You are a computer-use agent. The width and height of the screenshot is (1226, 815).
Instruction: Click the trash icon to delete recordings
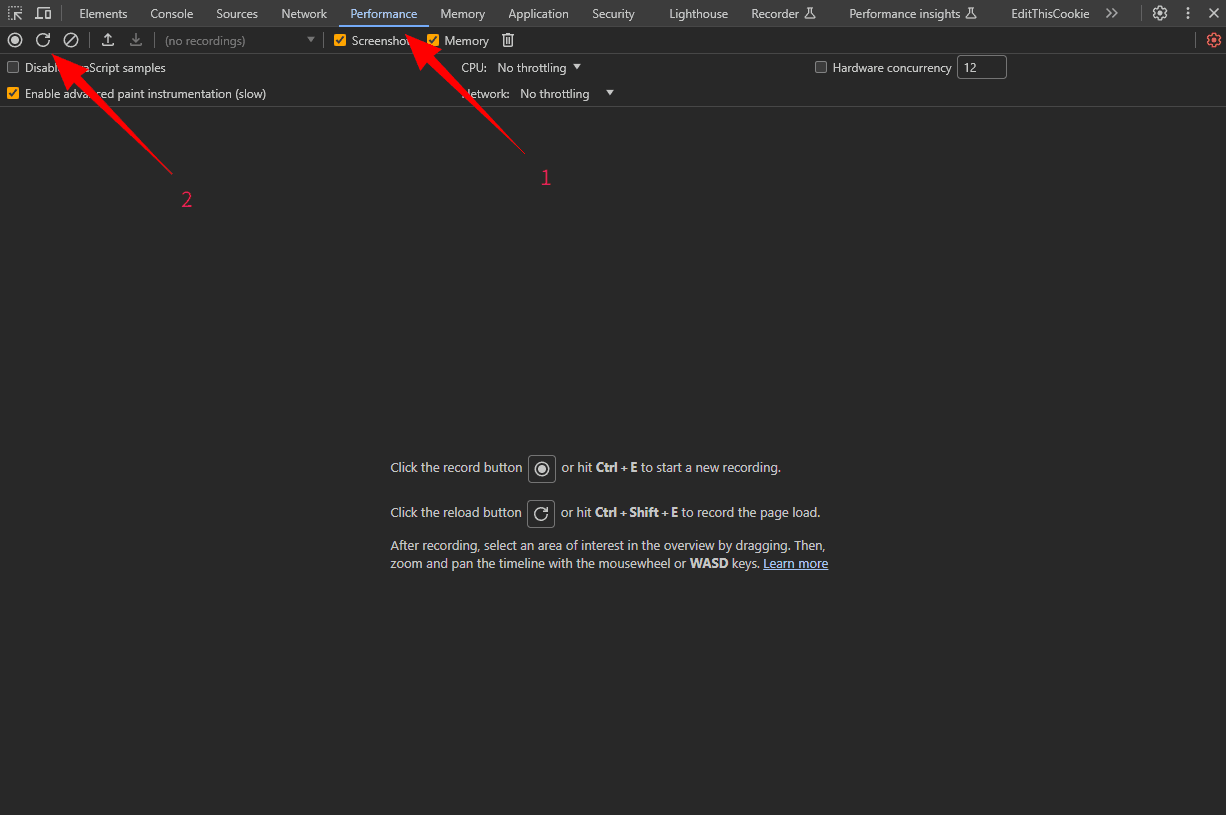tap(507, 40)
